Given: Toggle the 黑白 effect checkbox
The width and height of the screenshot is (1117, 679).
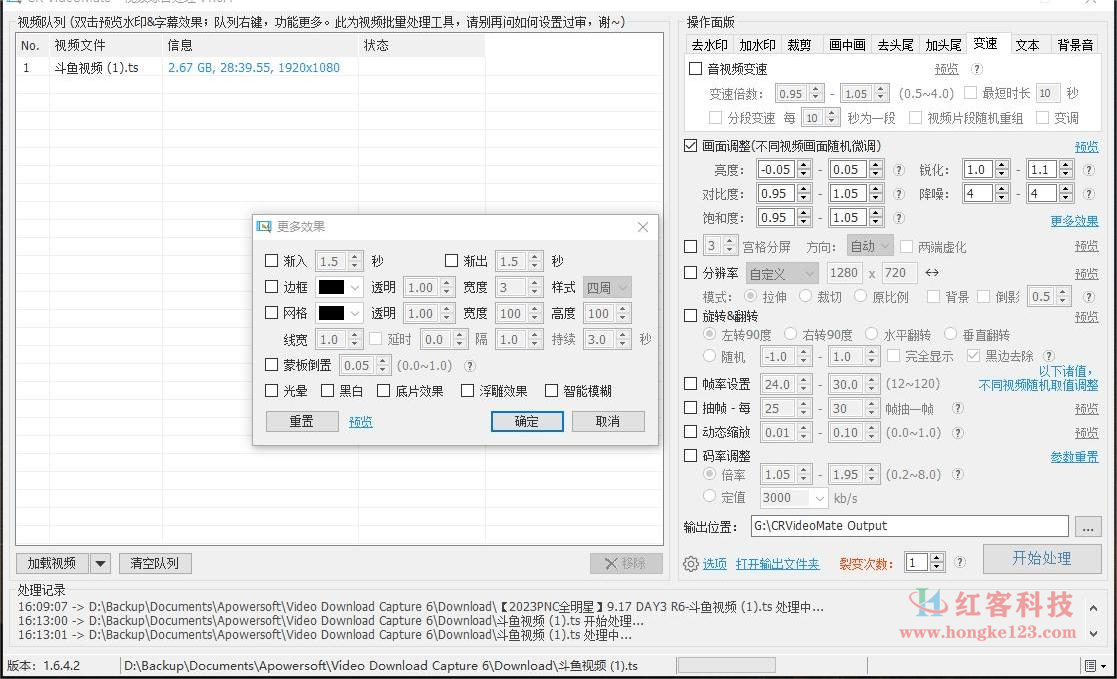Looking at the screenshot, I should 328,390.
